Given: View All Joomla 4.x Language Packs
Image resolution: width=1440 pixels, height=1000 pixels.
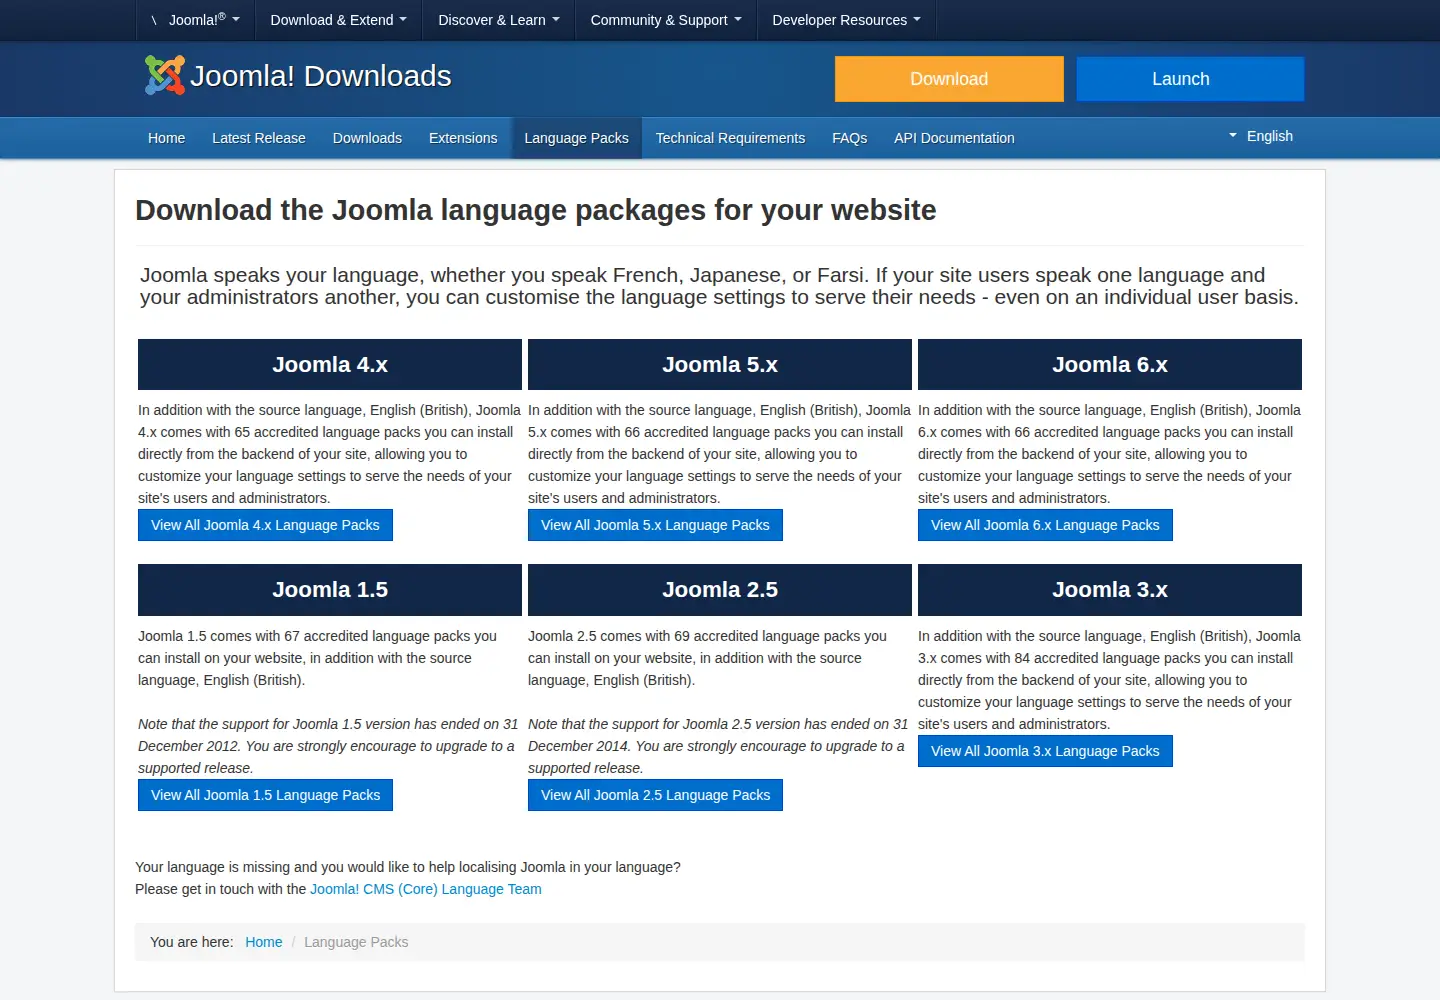Looking at the screenshot, I should coord(265,525).
